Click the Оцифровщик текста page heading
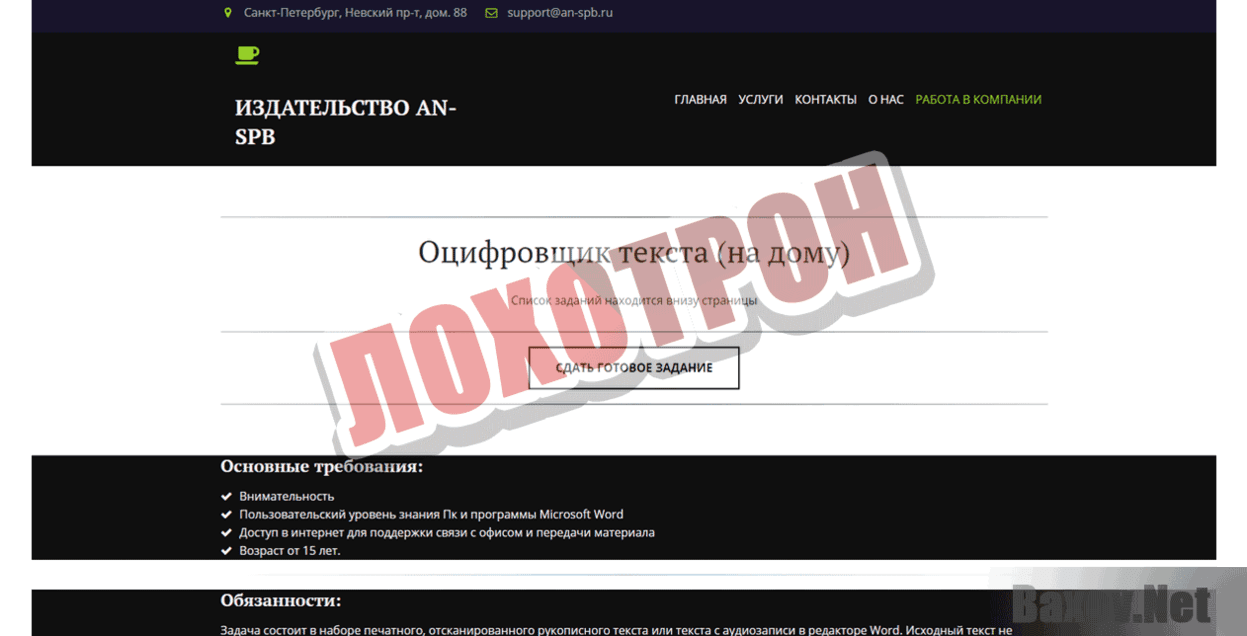Image resolution: width=1247 pixels, height=636 pixels. point(634,253)
